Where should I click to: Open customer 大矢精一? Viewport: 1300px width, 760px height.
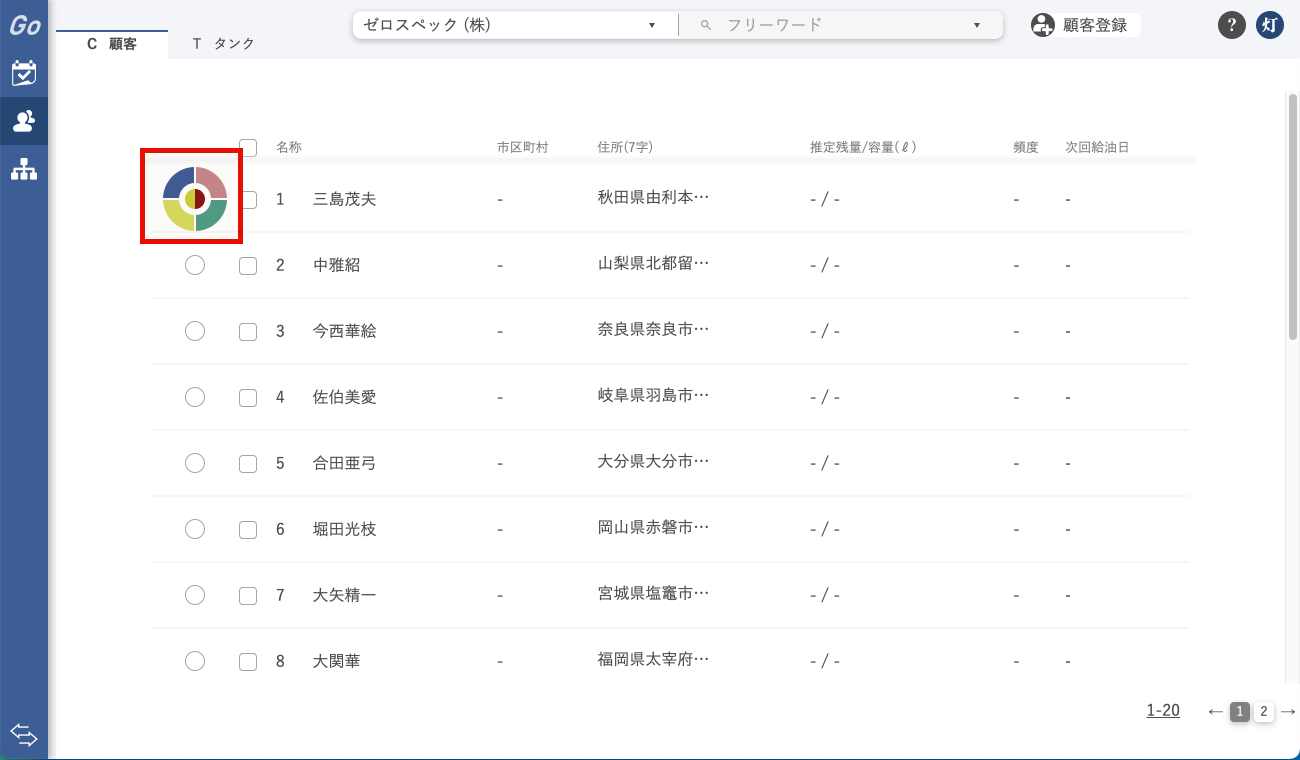[x=345, y=595]
